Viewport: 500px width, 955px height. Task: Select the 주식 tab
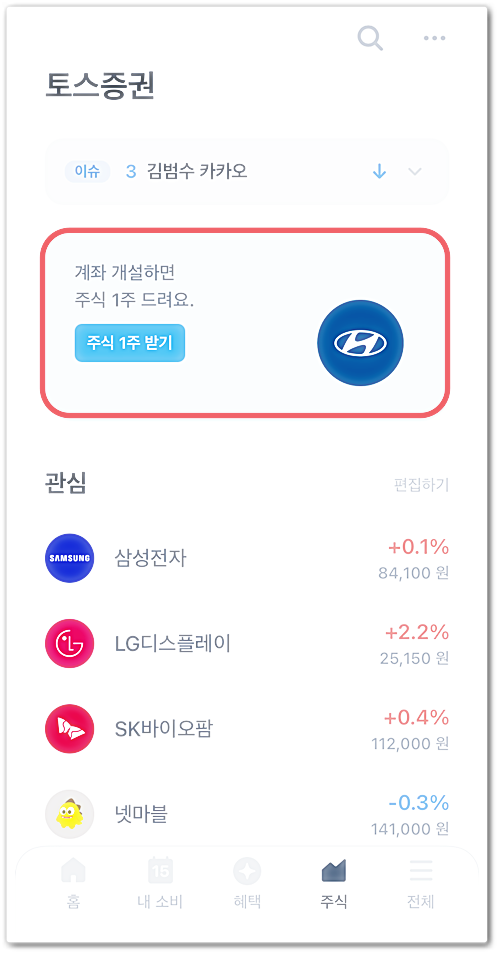(334, 883)
